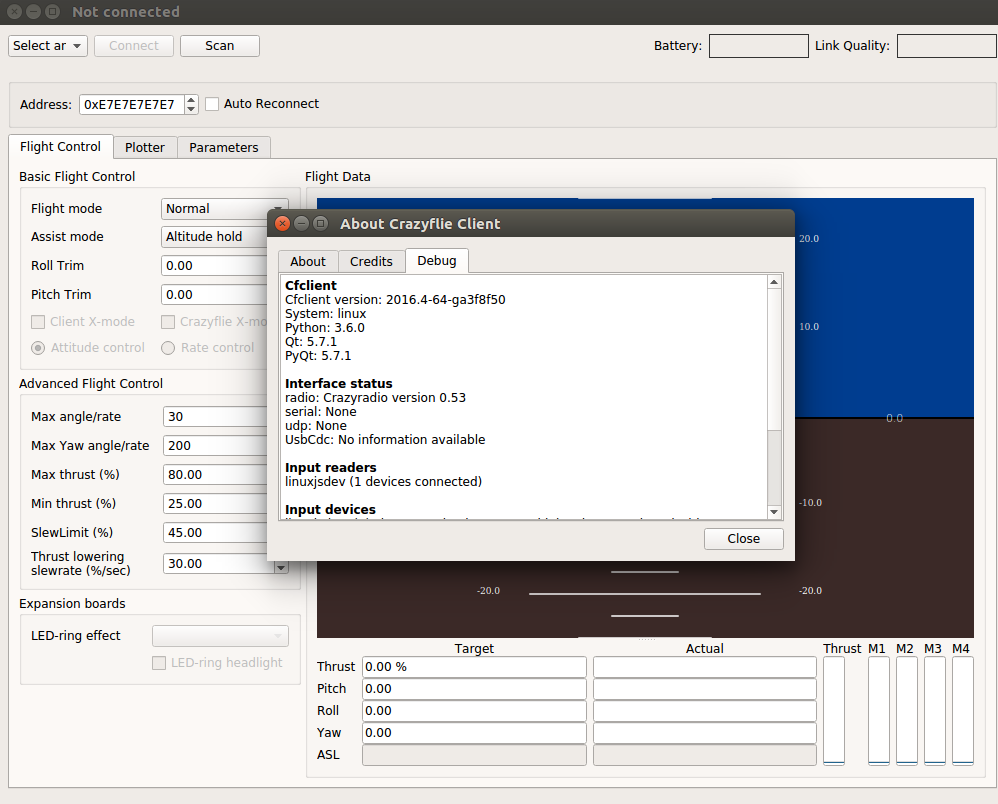Viewport: 998px width, 804px height.
Task: Minimize the About Crazyflie Client dialog
Action: [302, 223]
